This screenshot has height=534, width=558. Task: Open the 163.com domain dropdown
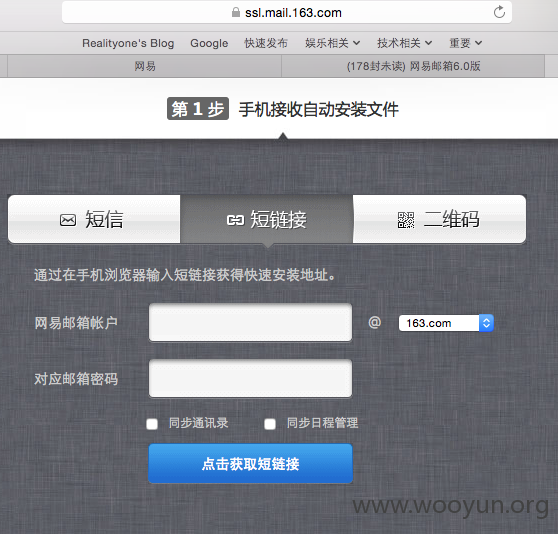tap(446, 323)
